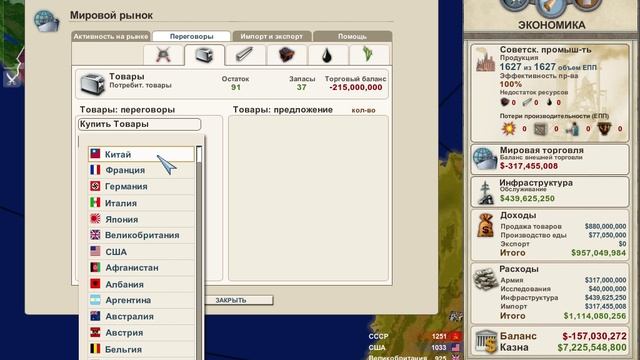This screenshot has height=360, width=640.
Task: Click the treasury bank building icon
Action: click(x=487, y=342)
